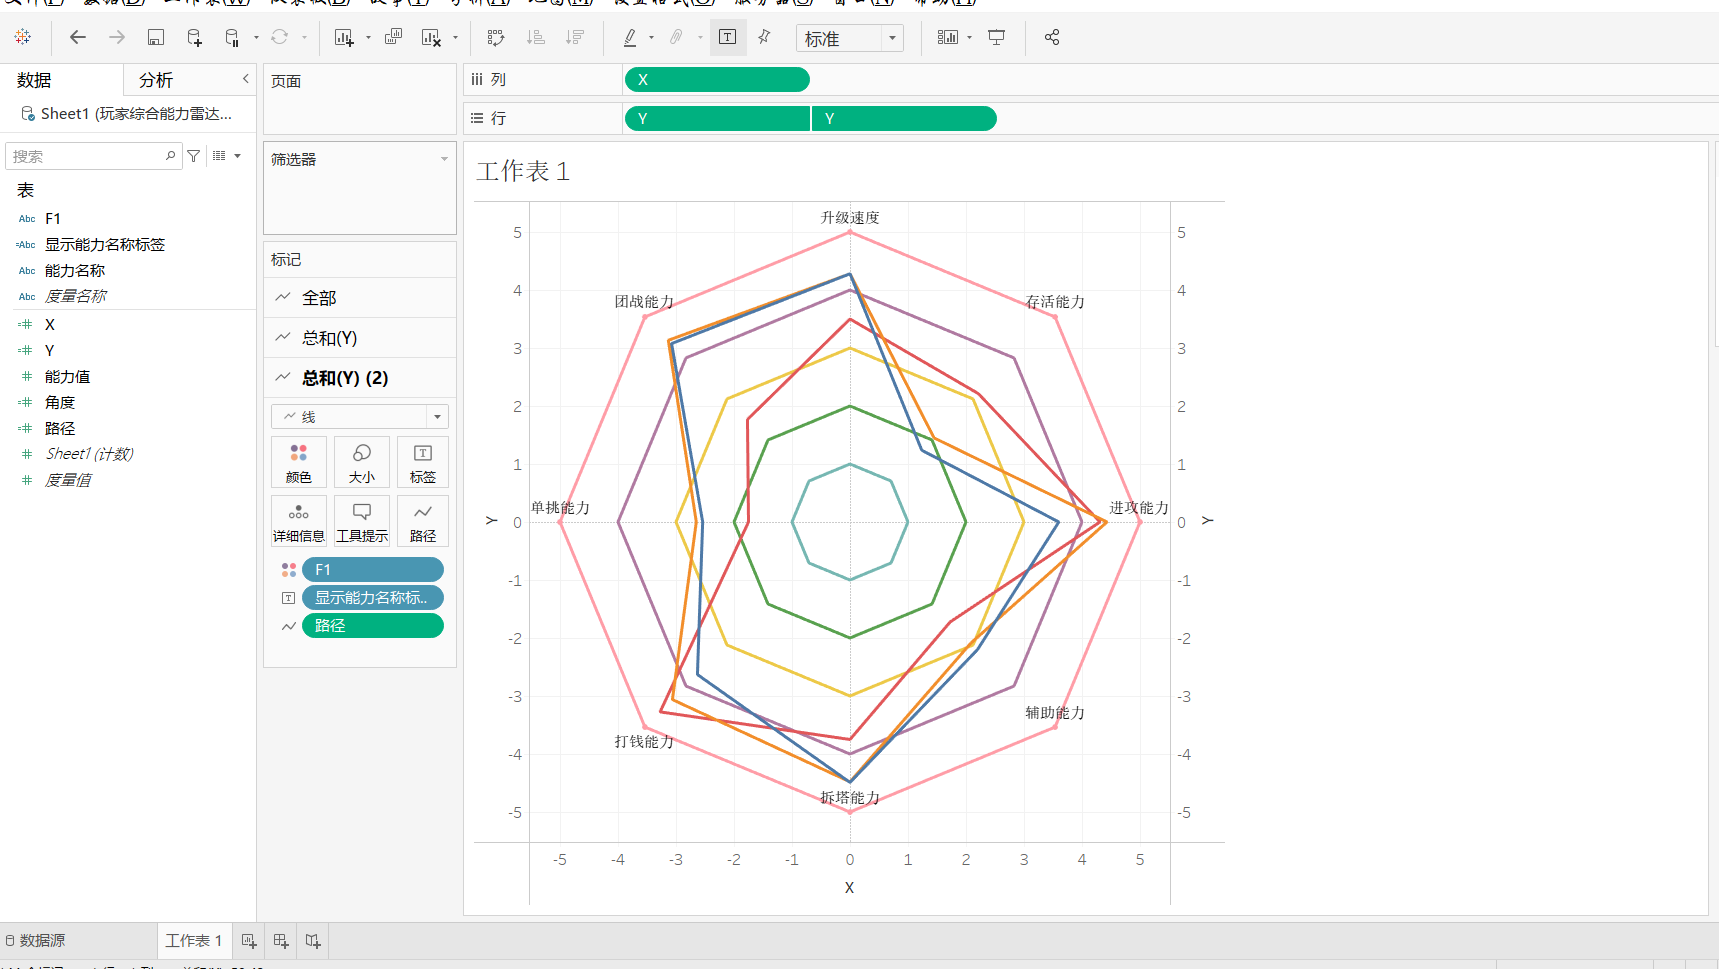
Task: Click the duplicate sheet icon
Action: click(393, 37)
